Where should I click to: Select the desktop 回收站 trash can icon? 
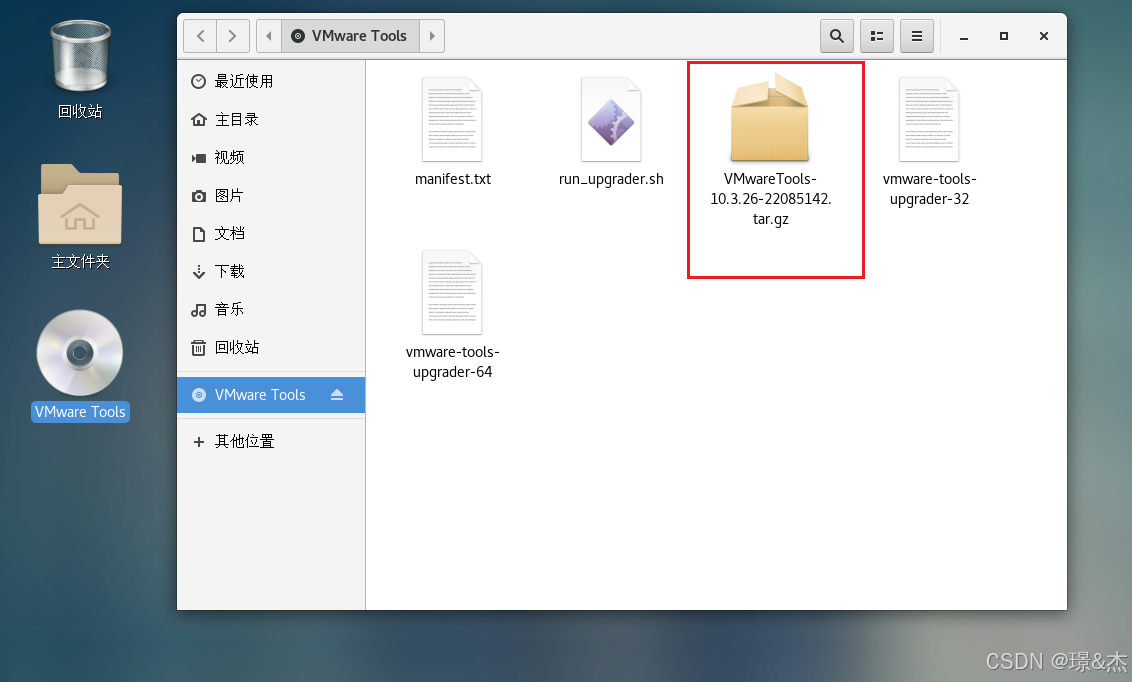click(80, 56)
